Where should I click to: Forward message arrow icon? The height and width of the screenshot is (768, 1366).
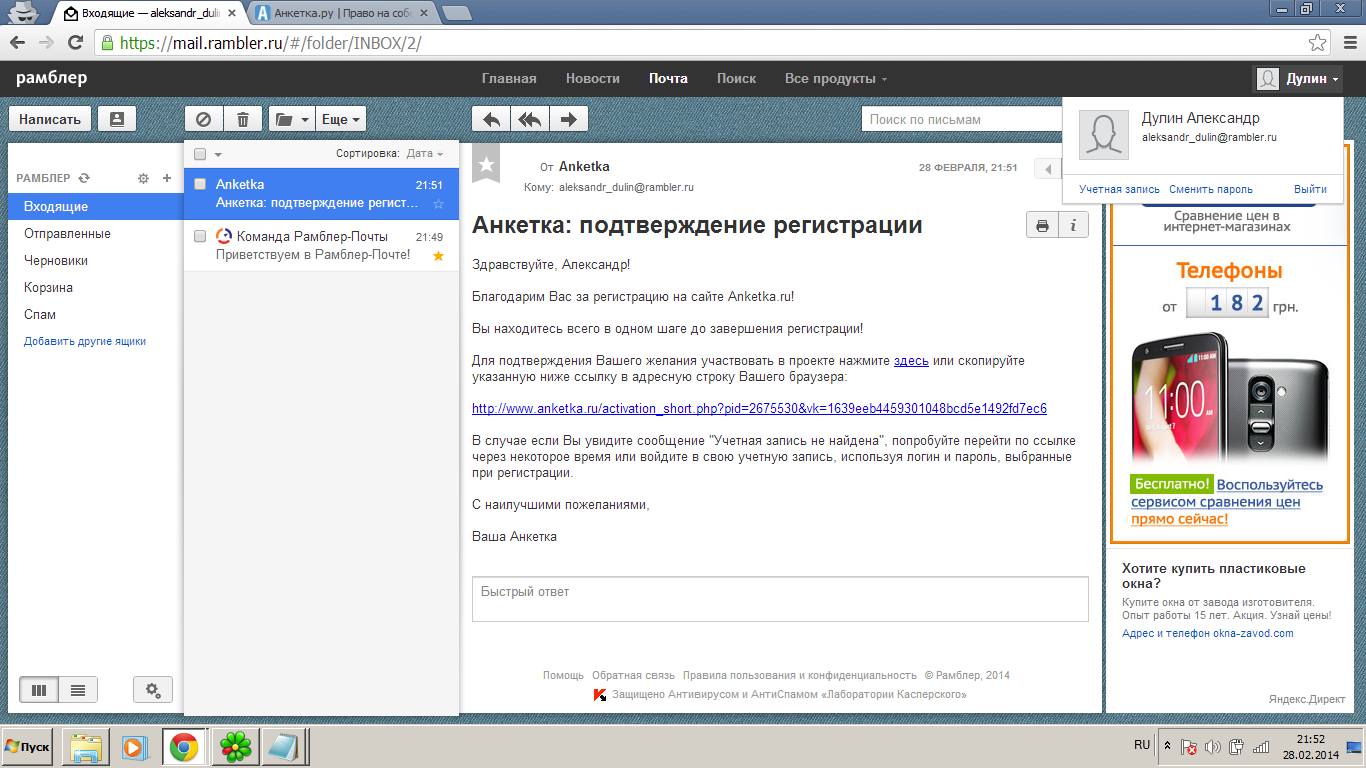[x=569, y=119]
